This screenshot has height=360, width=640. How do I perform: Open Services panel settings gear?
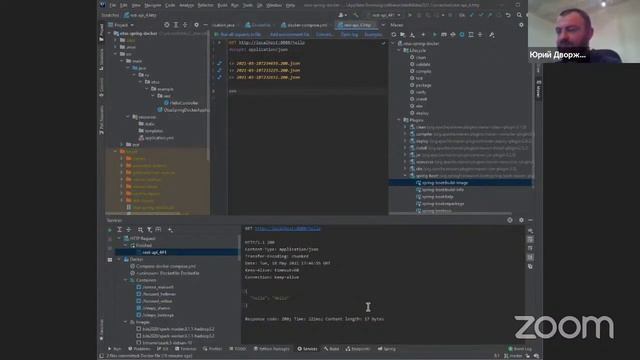[x=521, y=220]
